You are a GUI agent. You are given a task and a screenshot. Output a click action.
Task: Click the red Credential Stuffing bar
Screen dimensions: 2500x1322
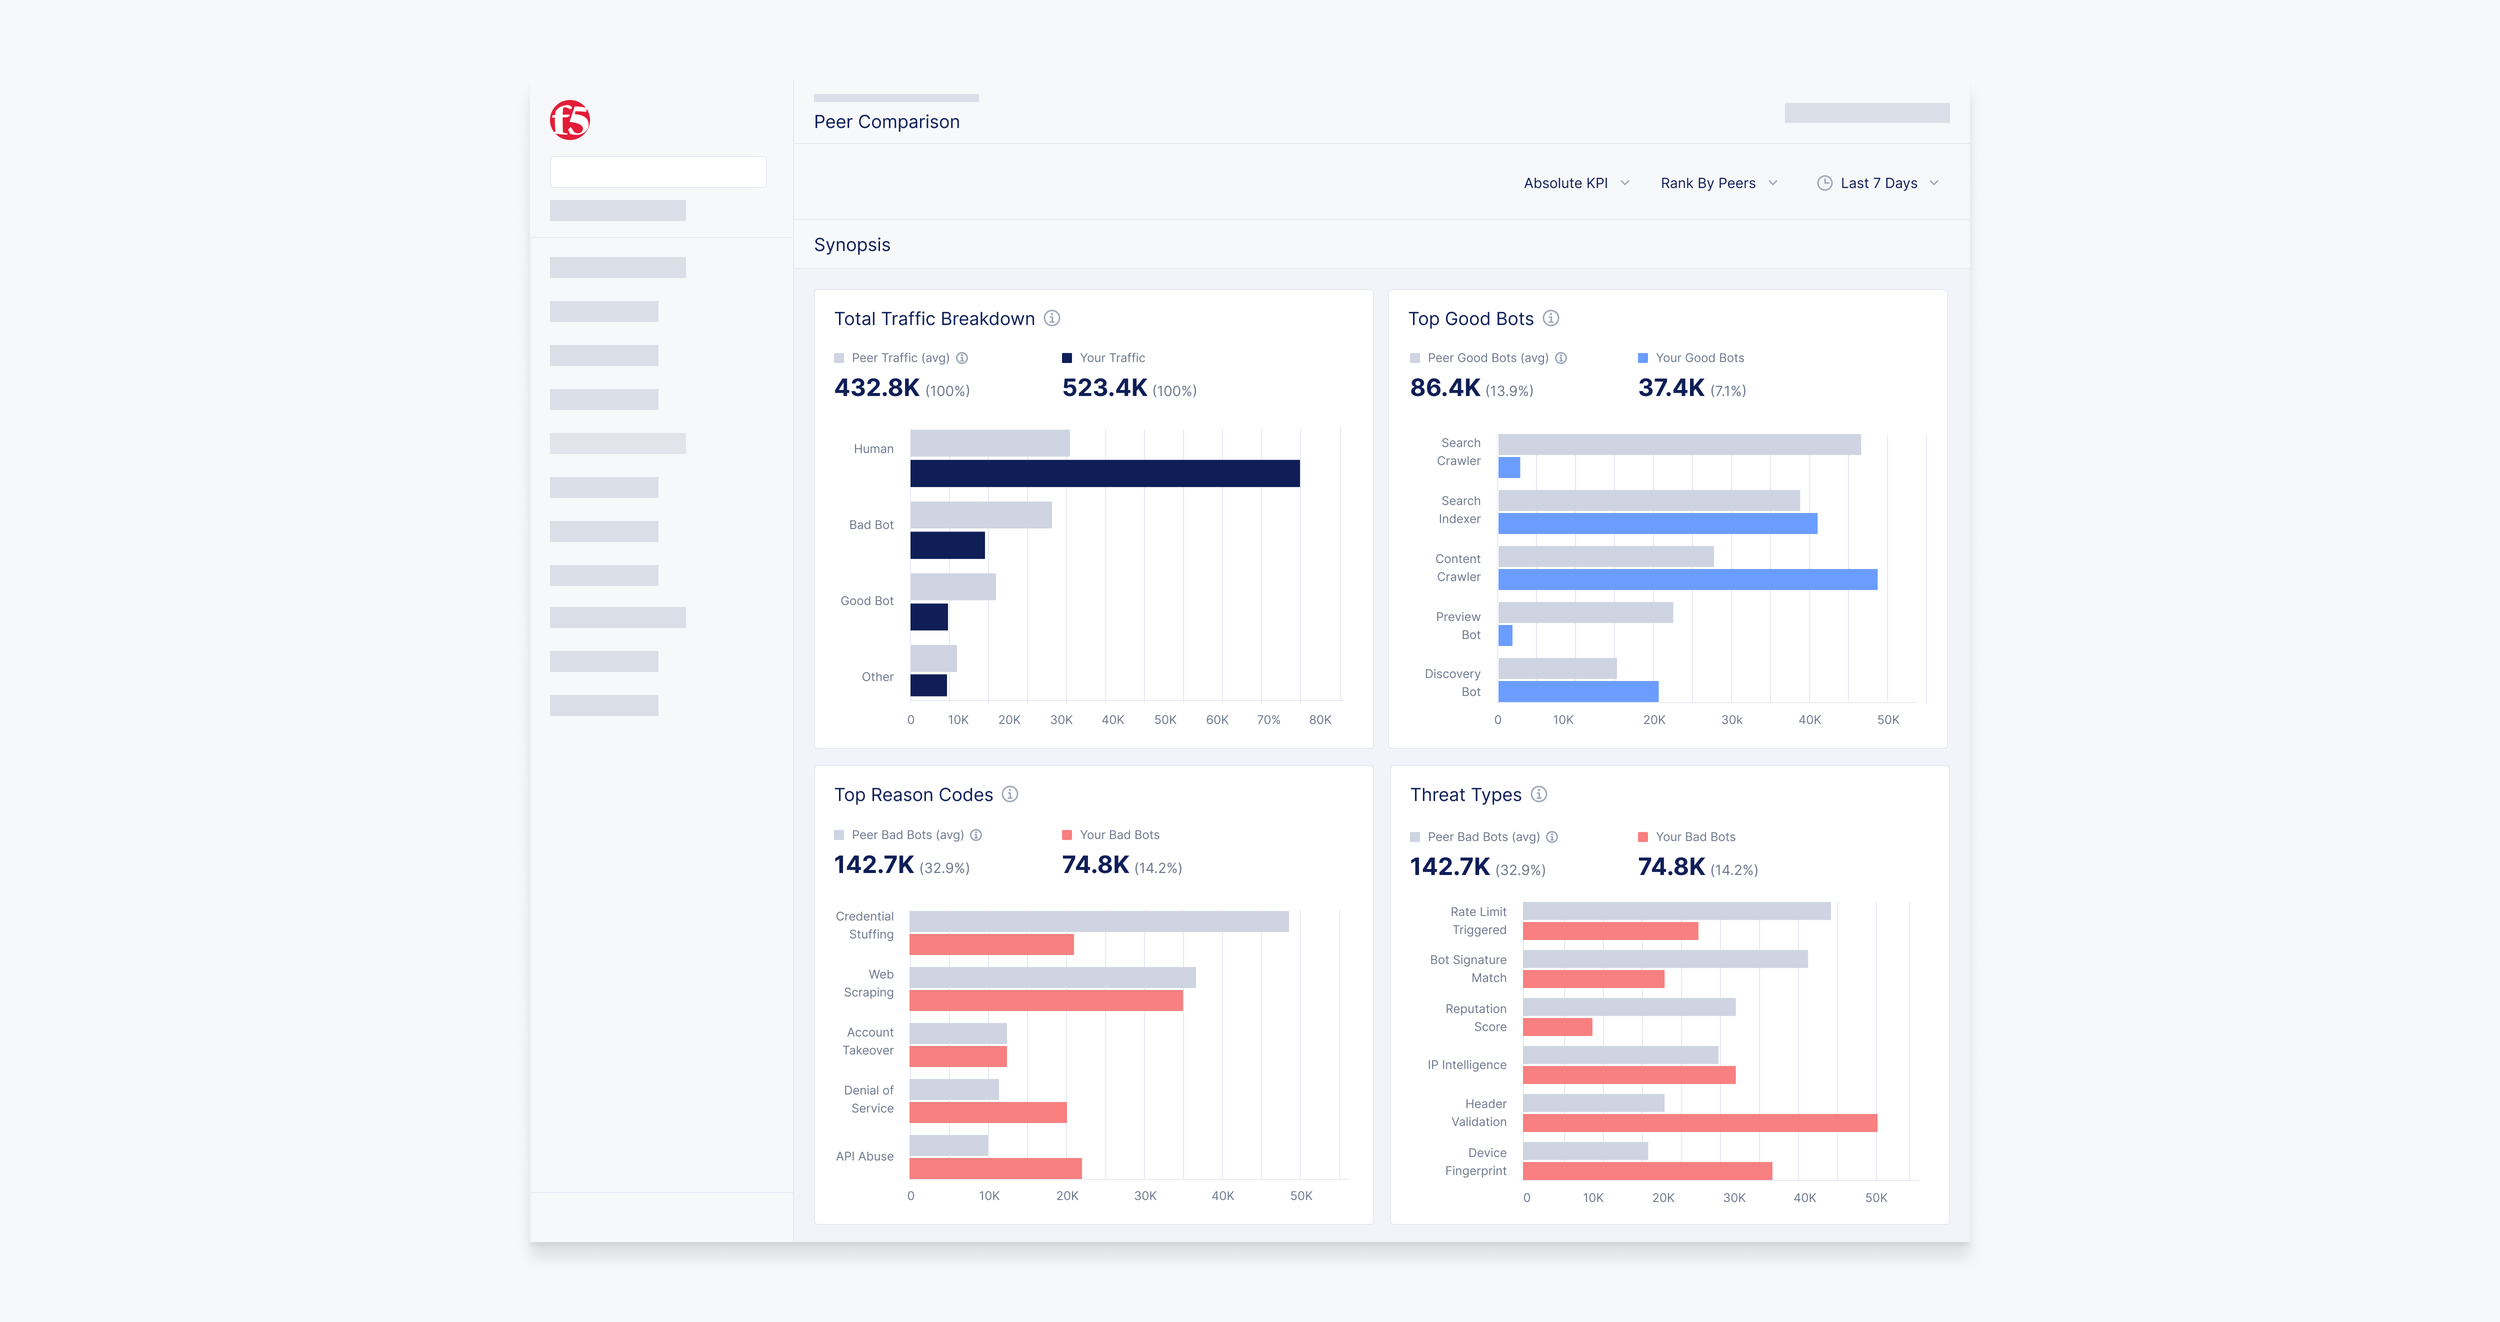click(992, 945)
